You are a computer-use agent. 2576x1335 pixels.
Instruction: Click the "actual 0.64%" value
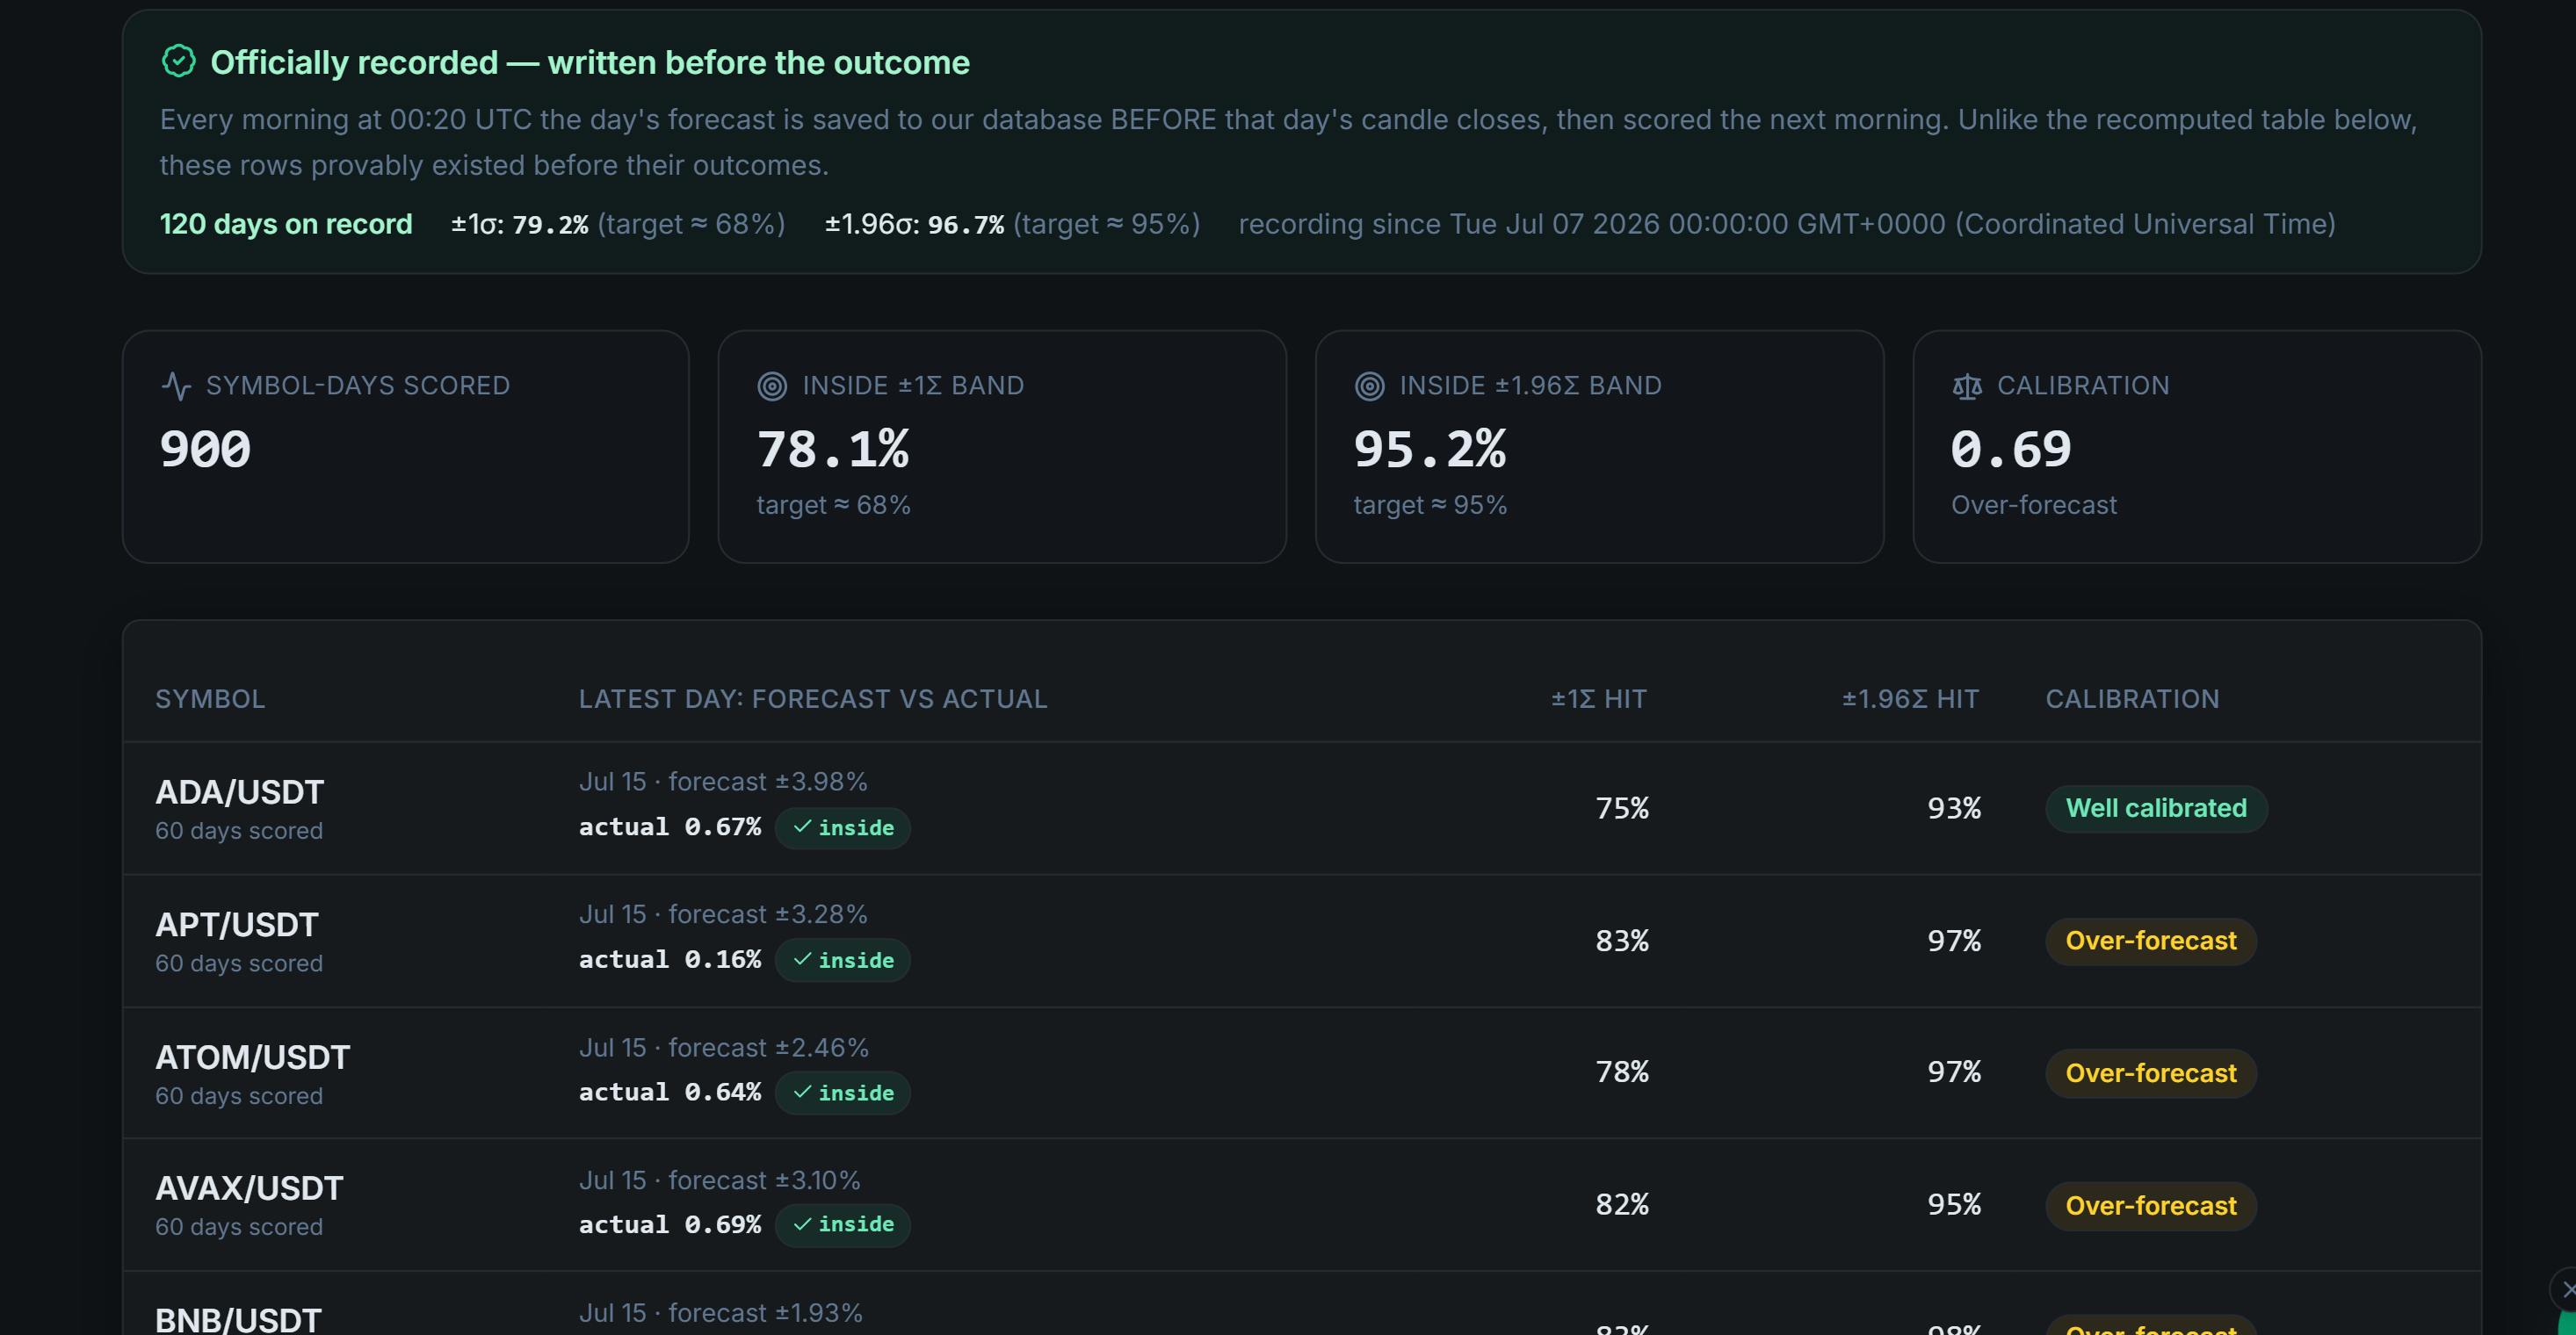670,1092
